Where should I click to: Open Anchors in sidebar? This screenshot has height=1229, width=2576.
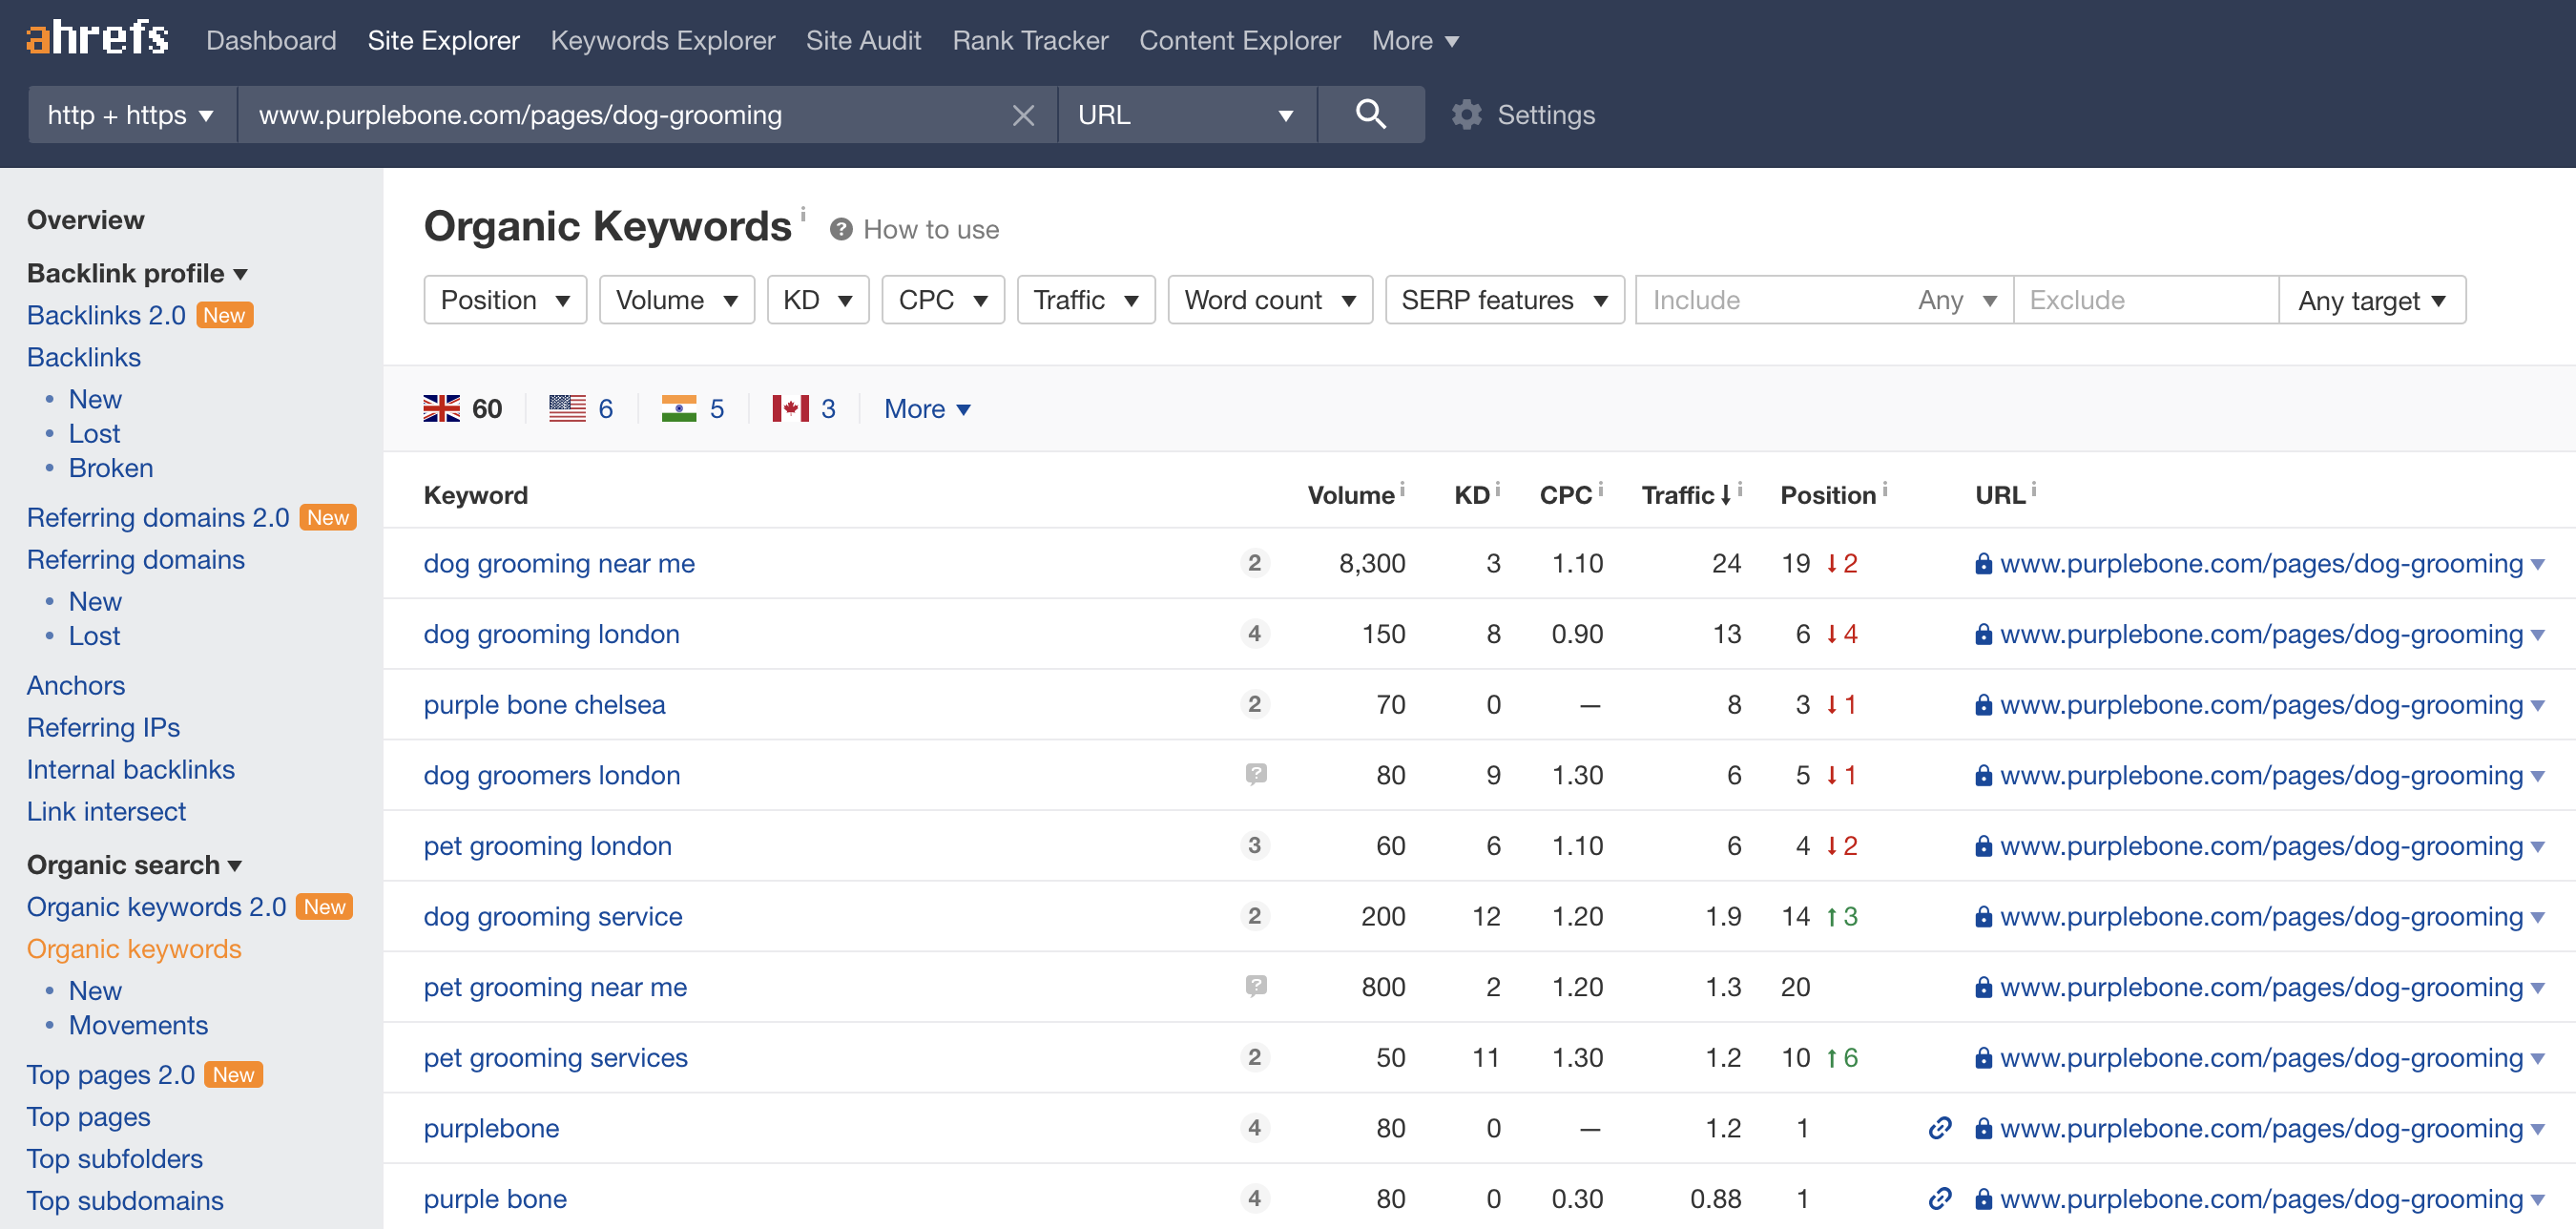point(76,685)
